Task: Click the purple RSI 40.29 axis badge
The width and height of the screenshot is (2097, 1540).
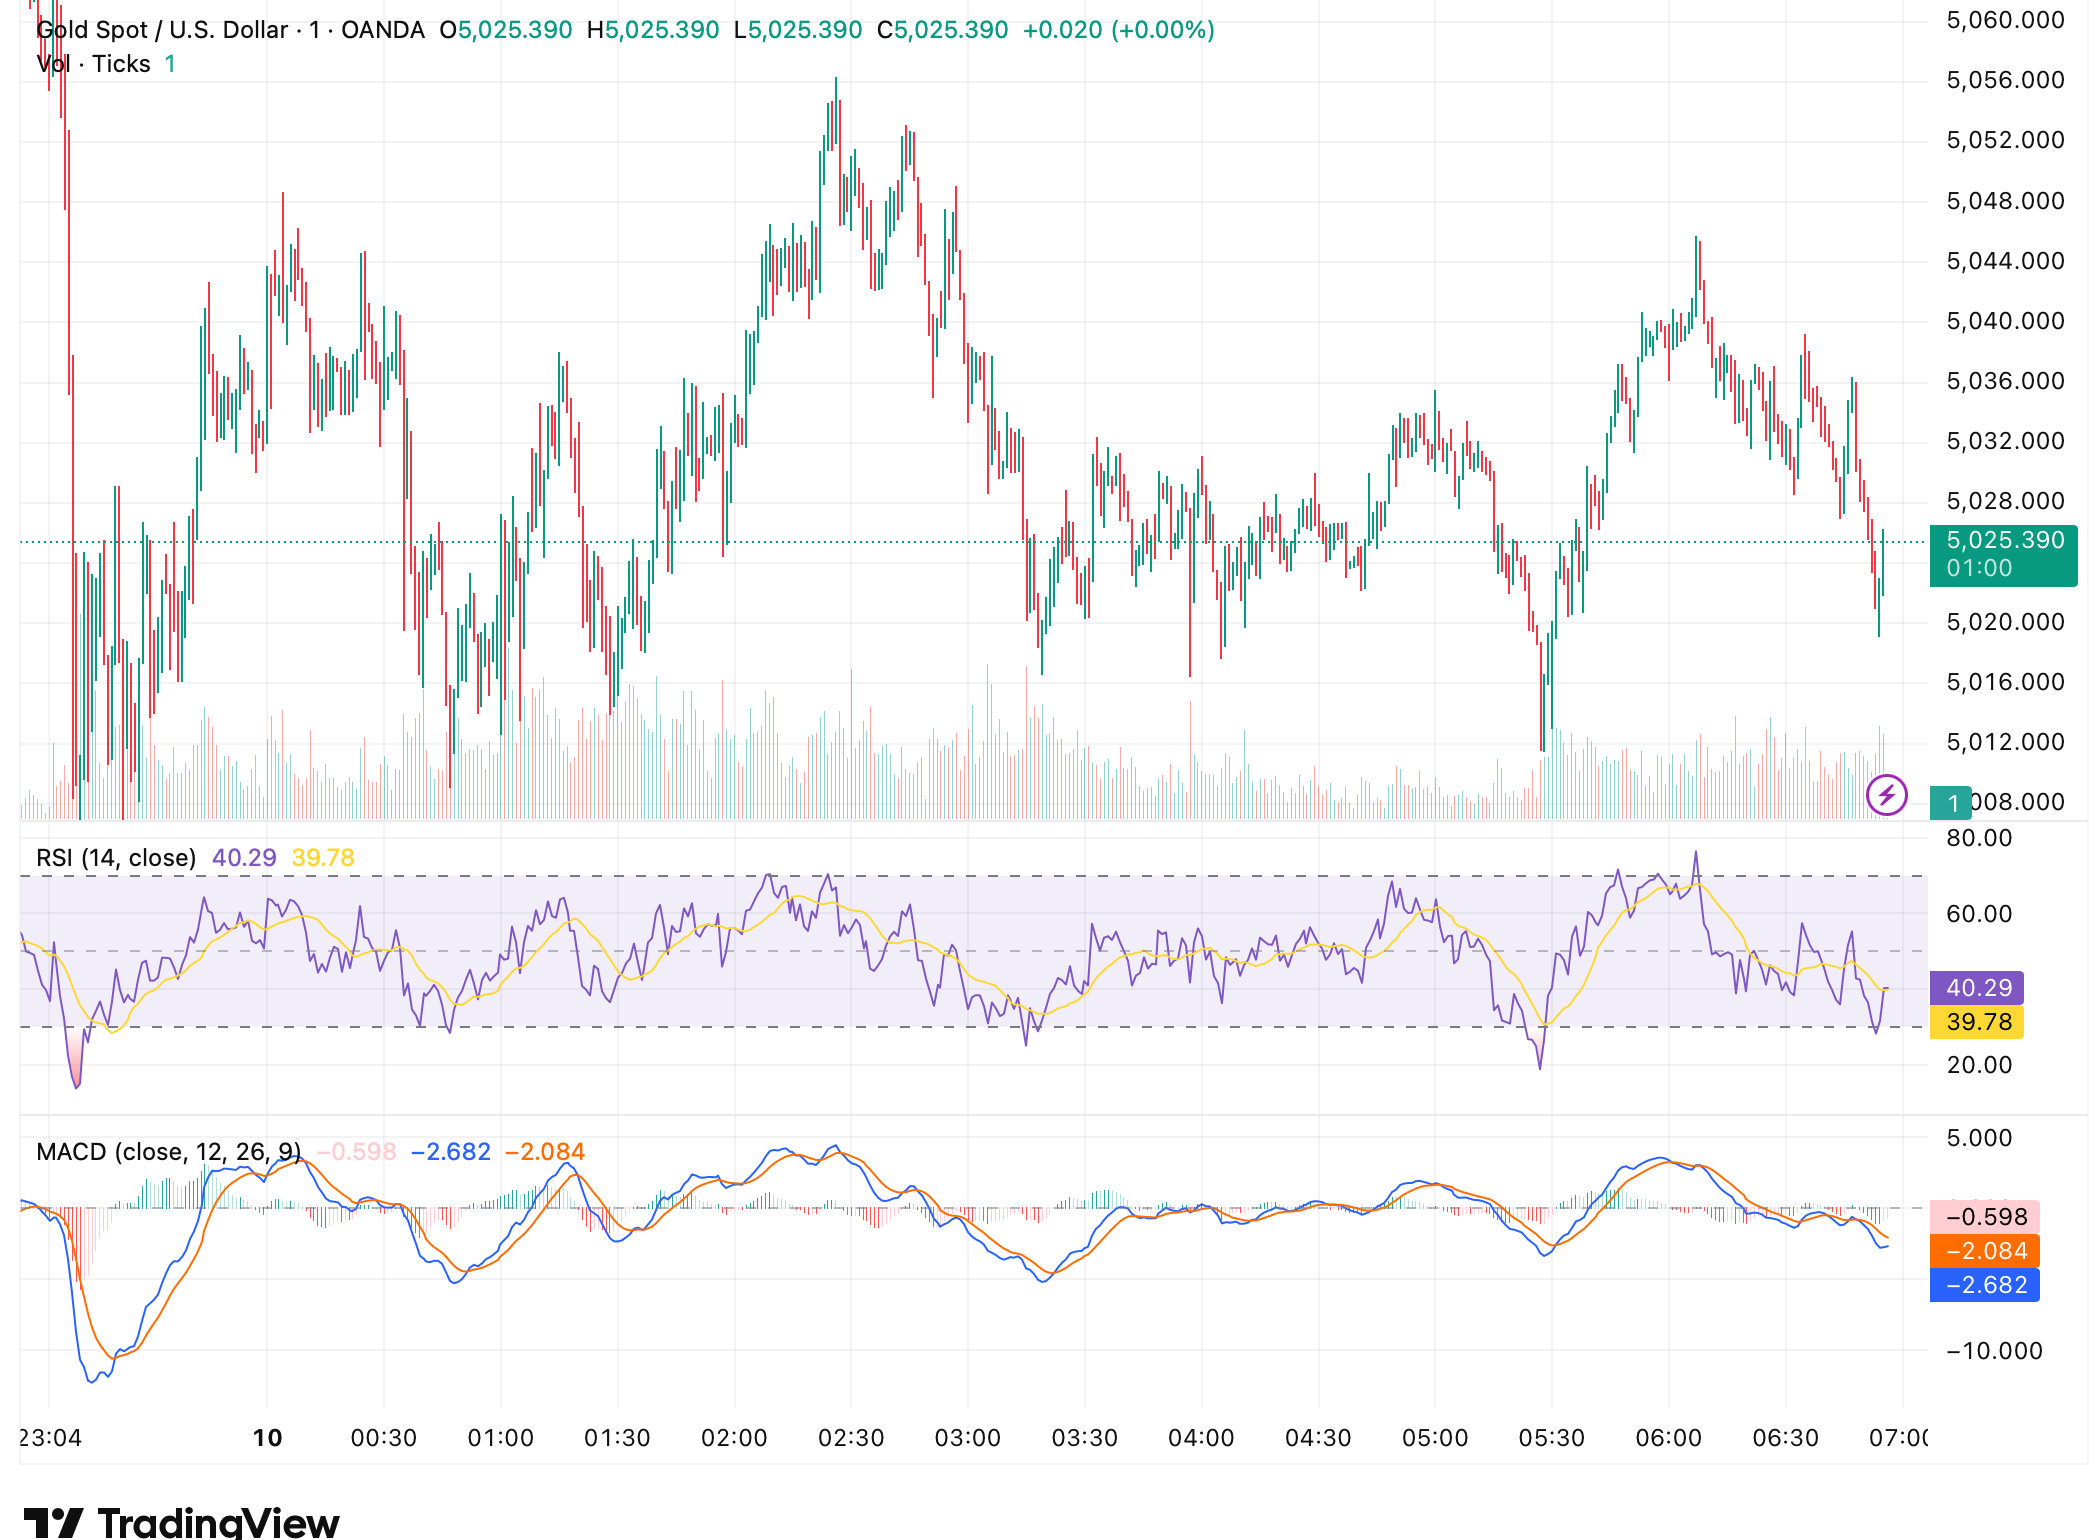Action: (x=1977, y=988)
